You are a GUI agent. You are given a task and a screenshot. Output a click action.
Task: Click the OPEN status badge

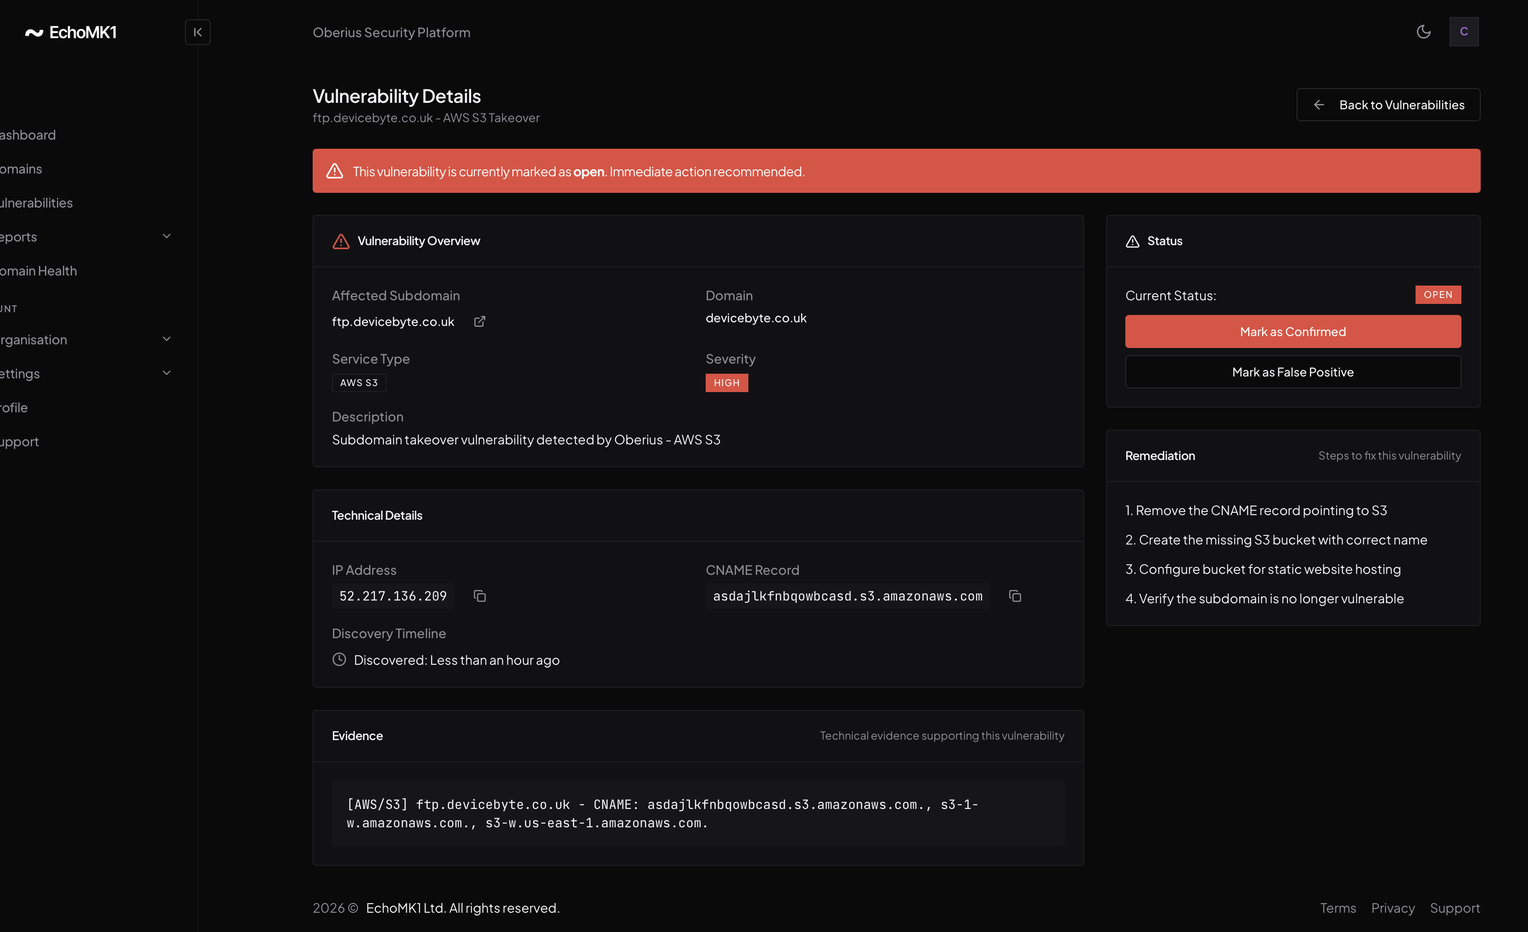pos(1438,295)
